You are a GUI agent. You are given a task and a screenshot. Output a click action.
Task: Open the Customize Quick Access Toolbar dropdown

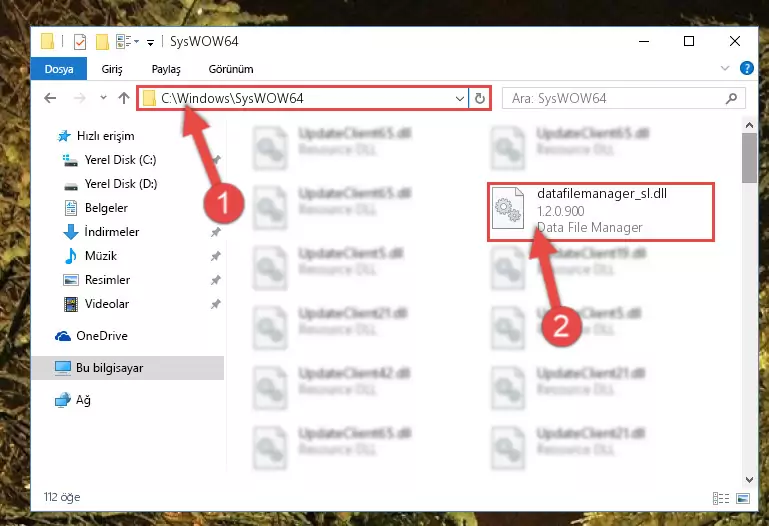click(x=151, y=43)
